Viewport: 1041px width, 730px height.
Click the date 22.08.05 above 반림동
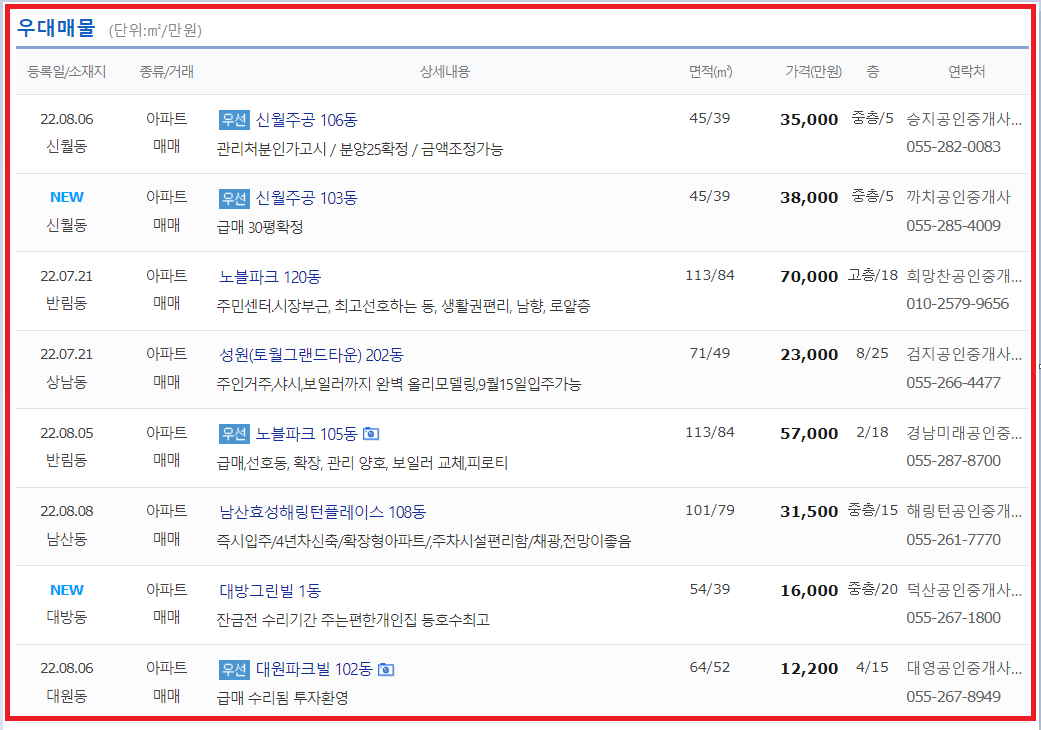pyautogui.click(x=66, y=433)
